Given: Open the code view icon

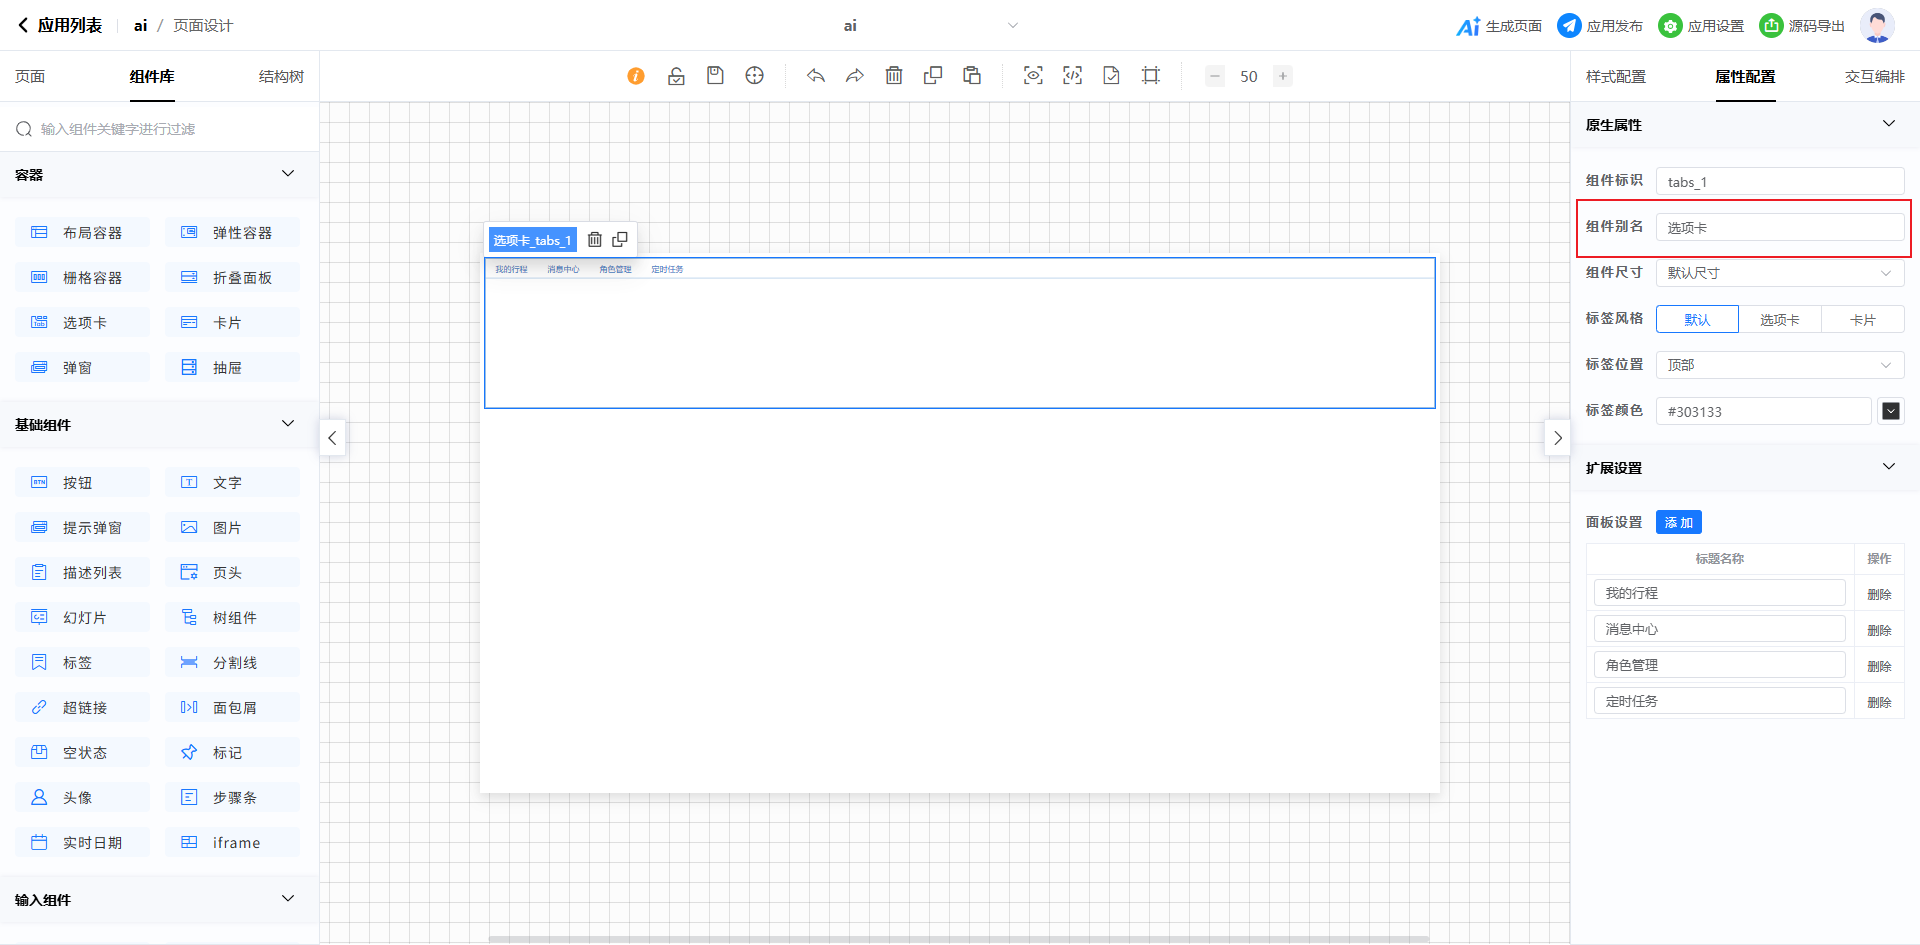Looking at the screenshot, I should point(1072,76).
